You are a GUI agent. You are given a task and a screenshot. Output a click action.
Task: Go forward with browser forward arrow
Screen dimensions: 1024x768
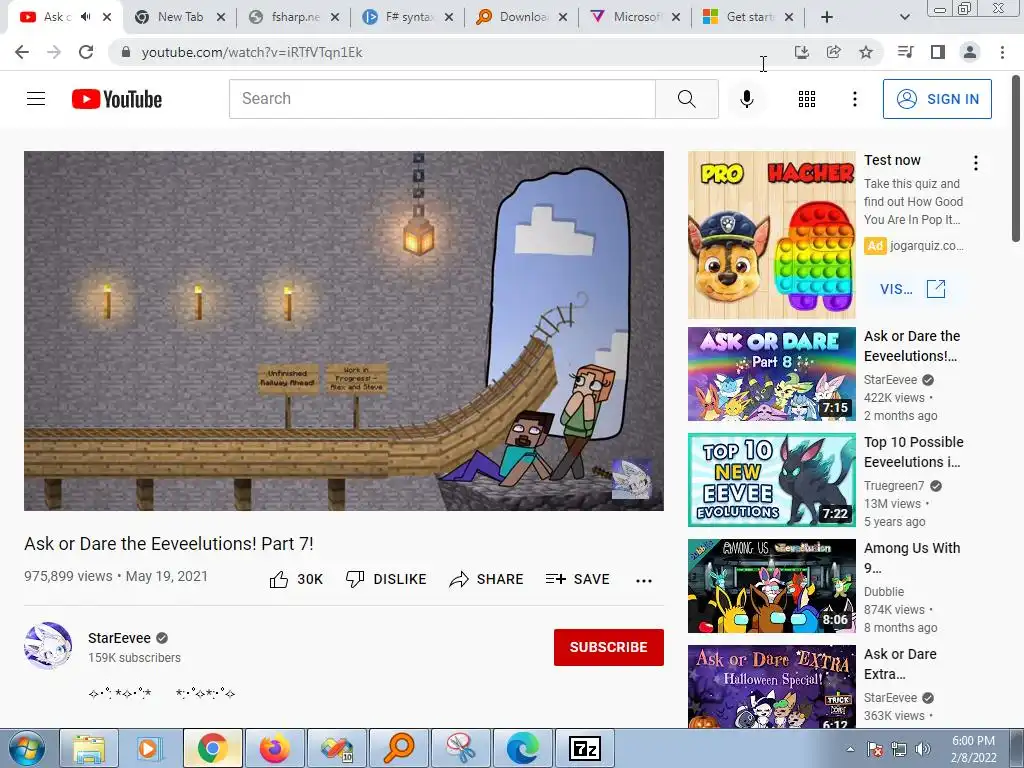pyautogui.click(x=54, y=52)
